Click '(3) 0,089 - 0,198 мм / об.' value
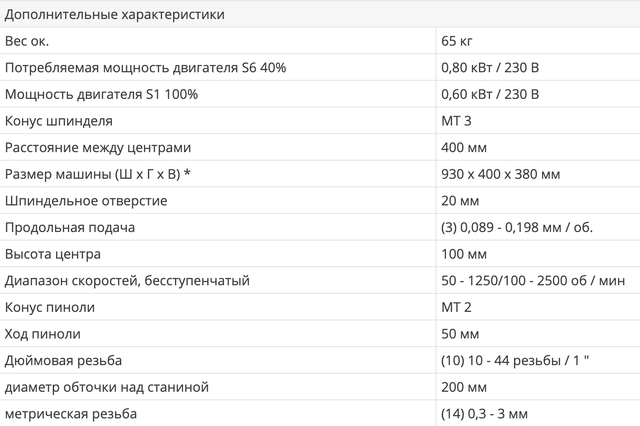The height and width of the screenshot is (426, 640). click(x=517, y=227)
